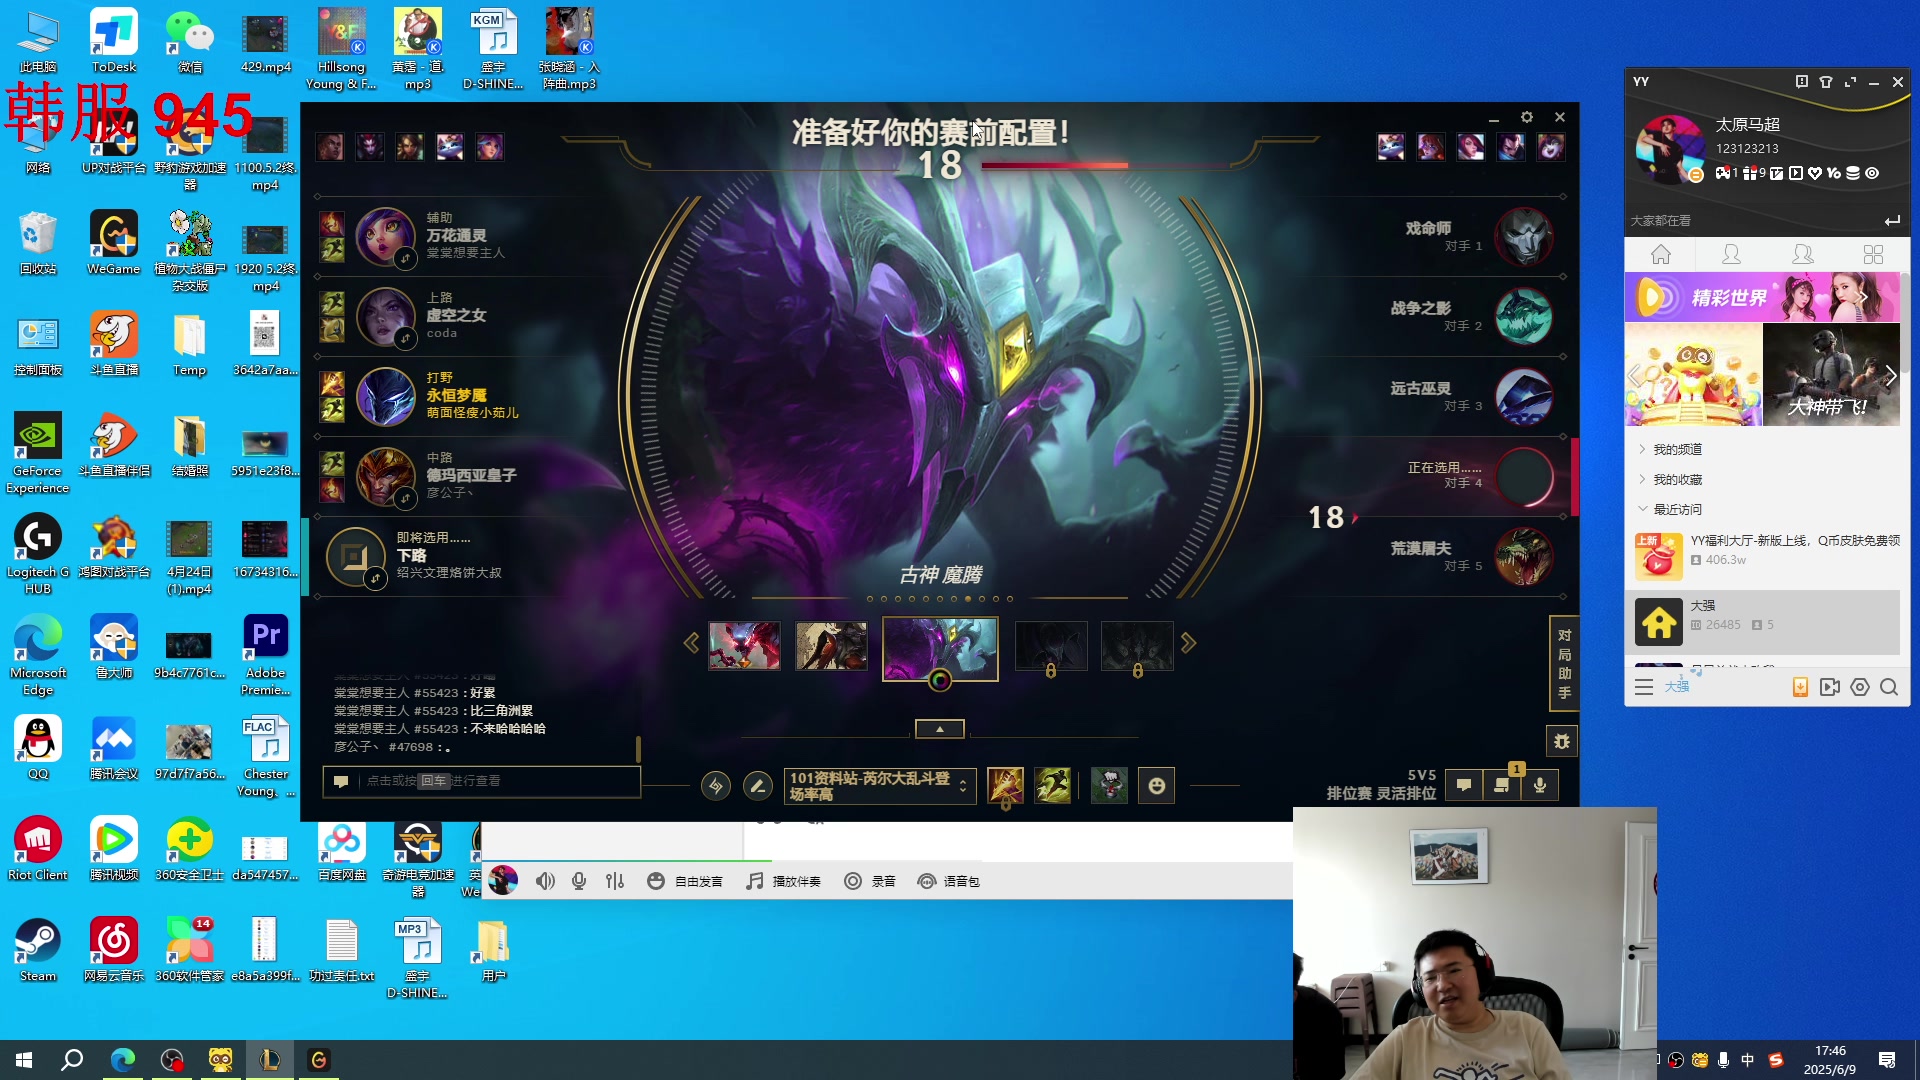Open the Windows Start menu

pos(24,1060)
